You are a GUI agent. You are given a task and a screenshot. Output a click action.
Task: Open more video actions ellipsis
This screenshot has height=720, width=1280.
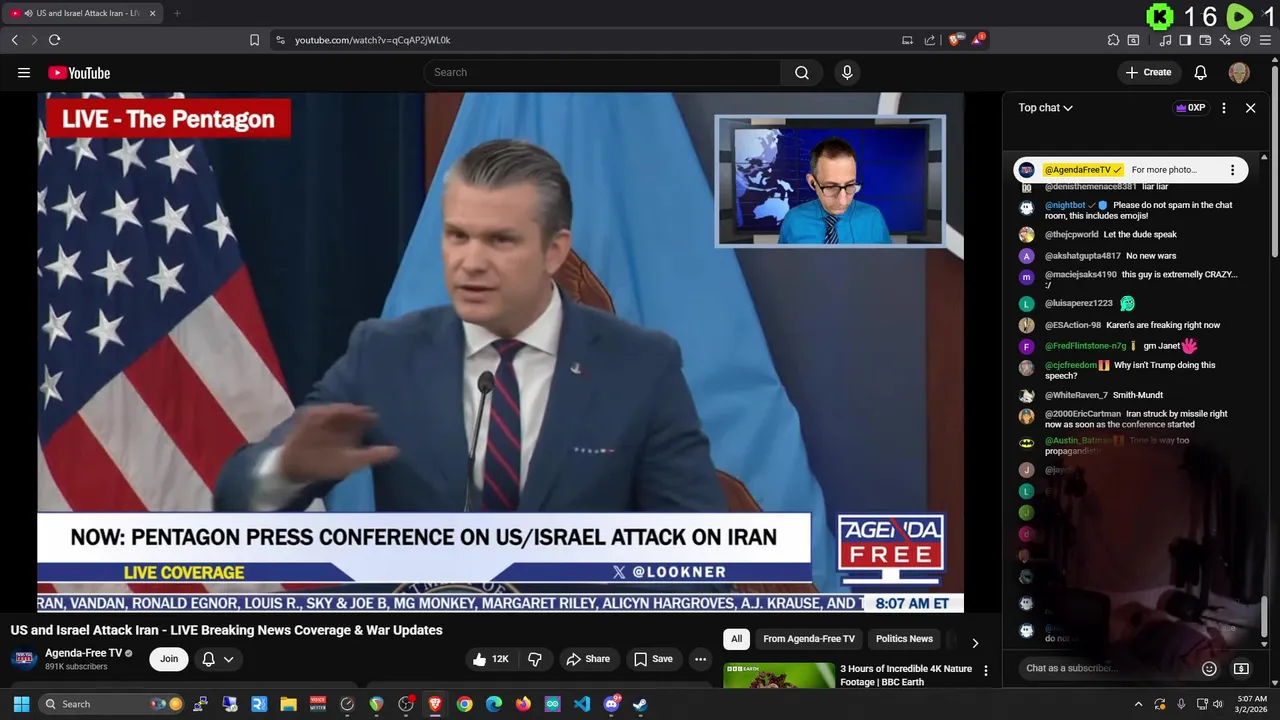(700, 659)
